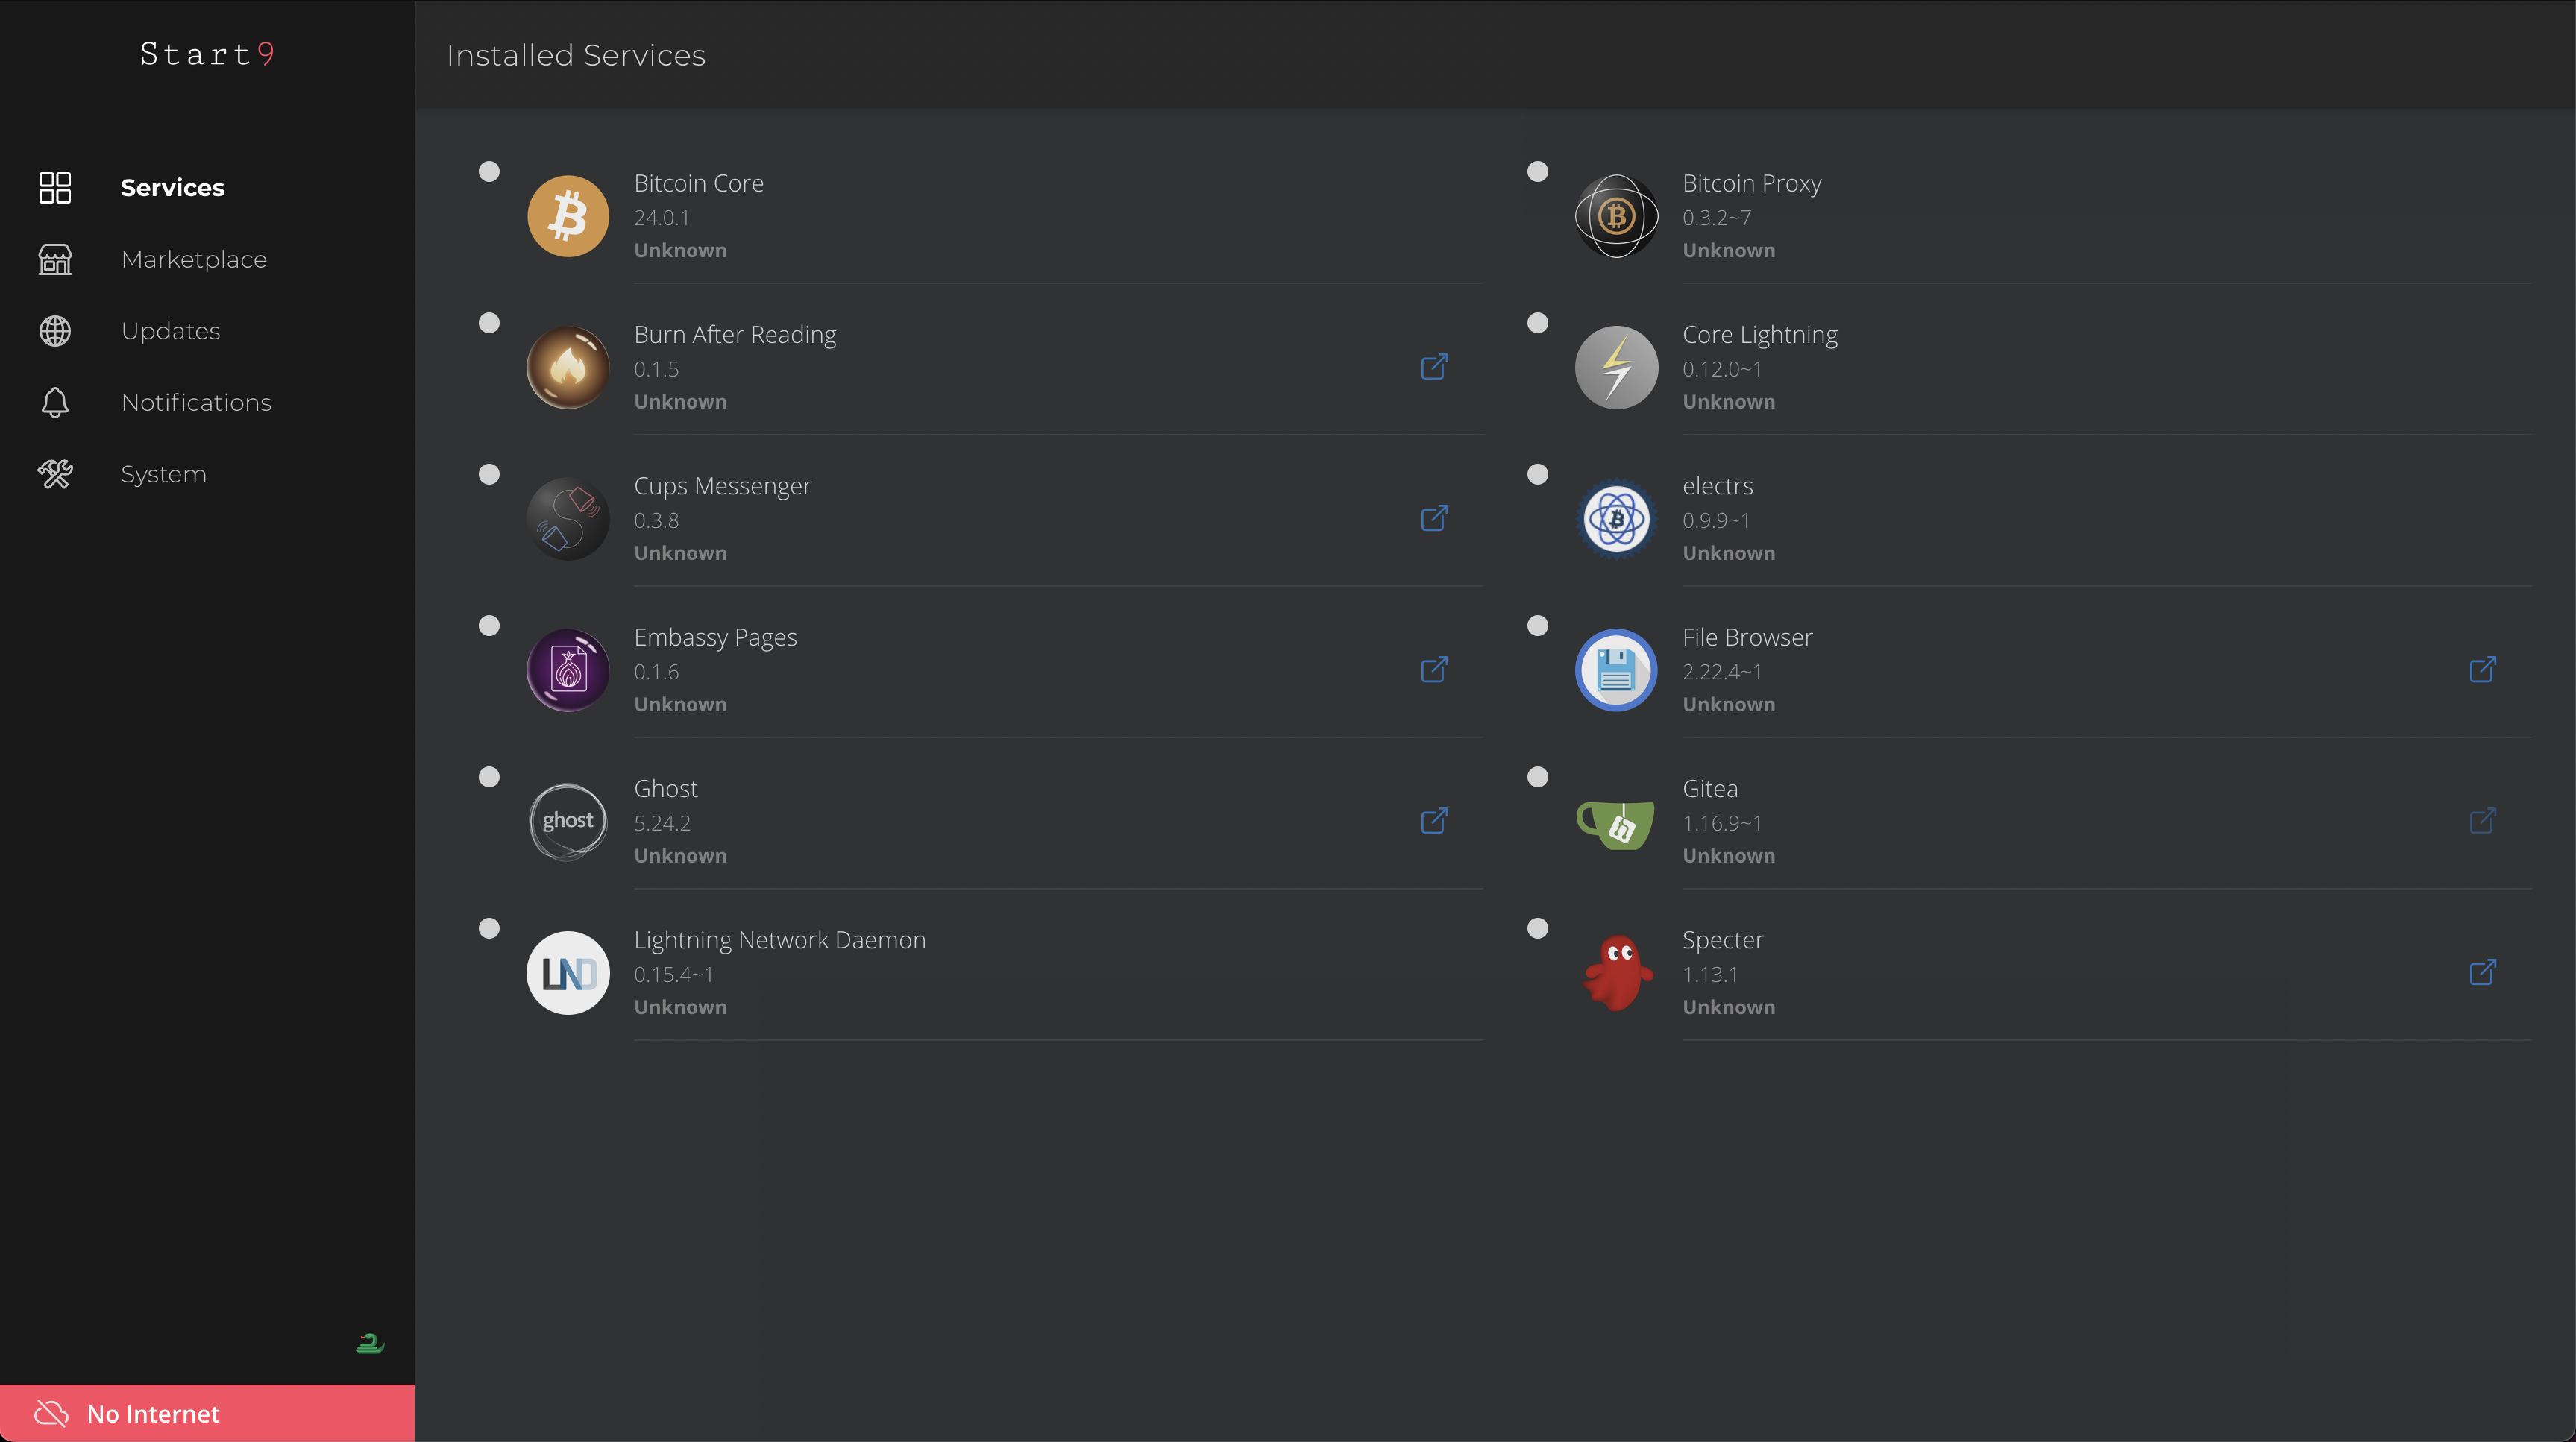Click the Bitcoin Core service icon
Image resolution: width=2576 pixels, height=1442 pixels.
tap(568, 216)
